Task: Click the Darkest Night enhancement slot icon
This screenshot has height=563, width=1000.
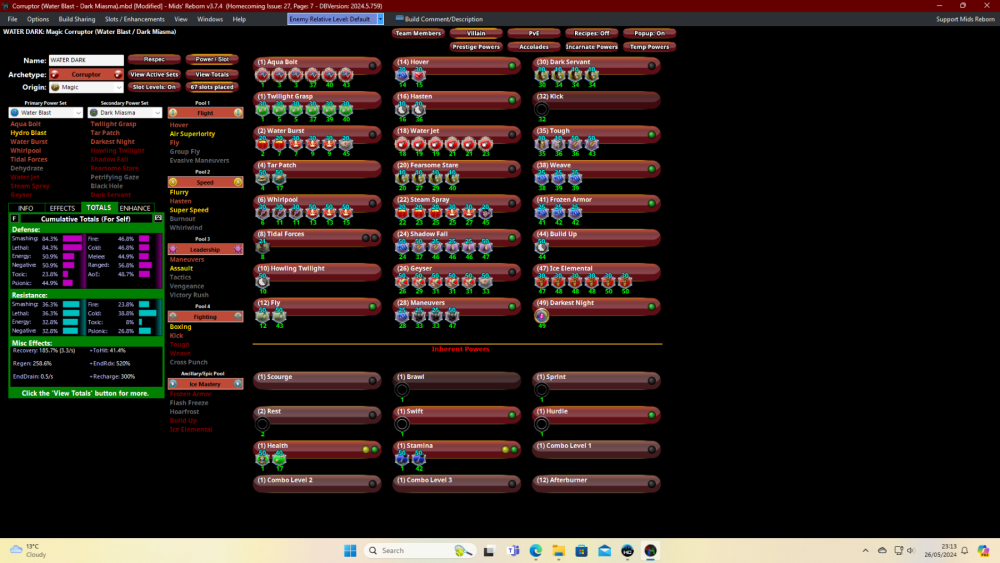Action: [x=542, y=314]
